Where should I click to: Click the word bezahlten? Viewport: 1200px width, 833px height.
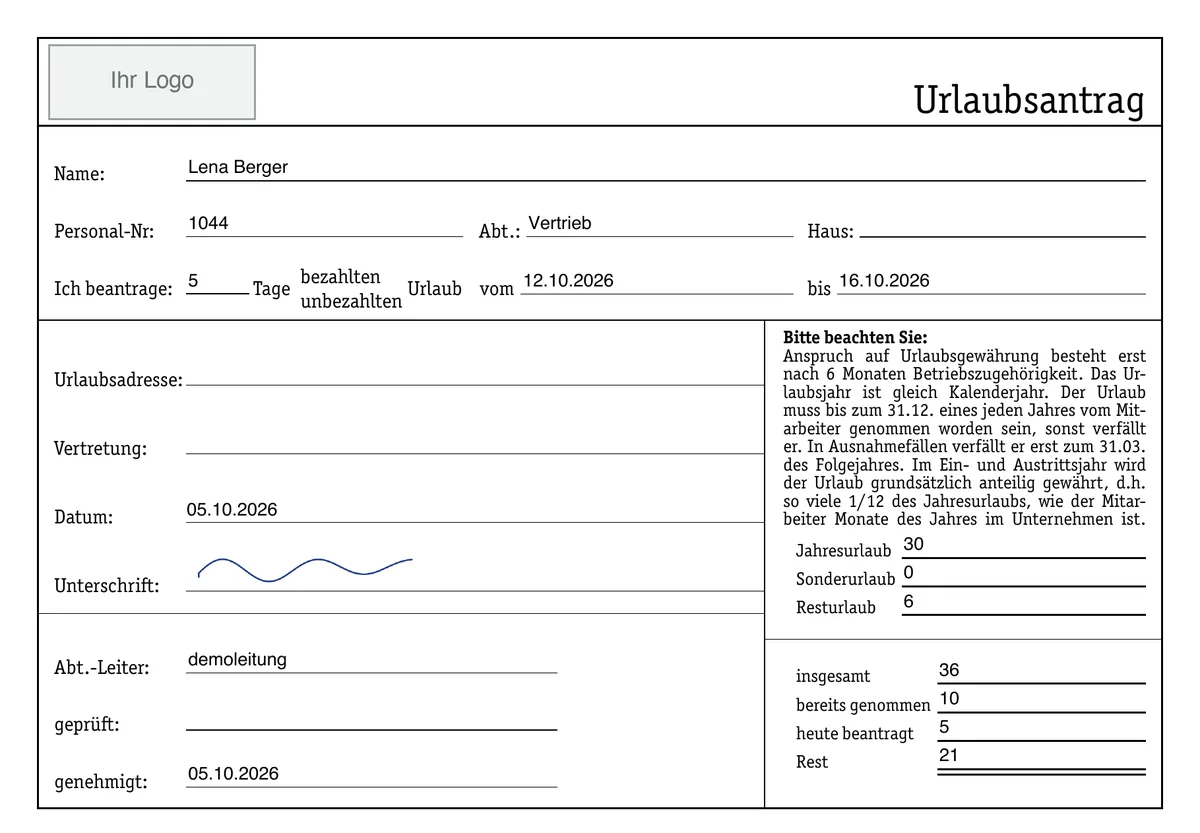[x=341, y=277]
